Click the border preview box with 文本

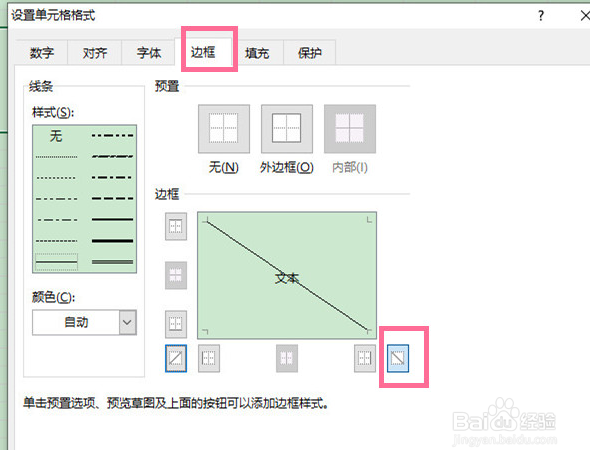click(x=287, y=275)
